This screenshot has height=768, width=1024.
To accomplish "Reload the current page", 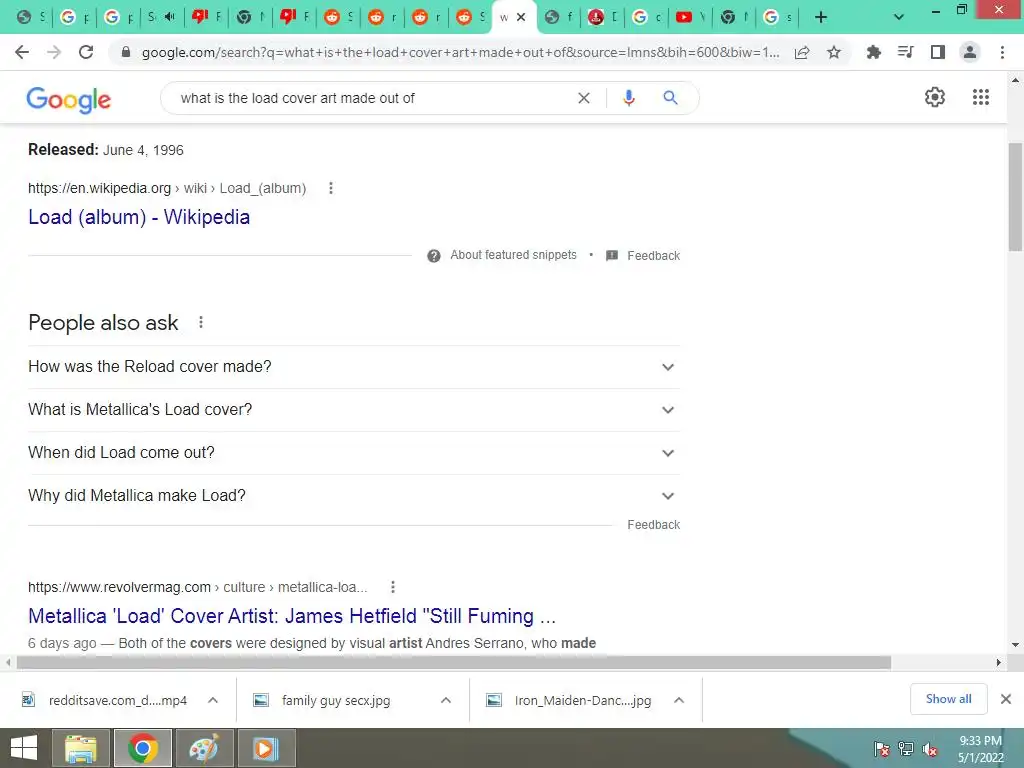I will pyautogui.click(x=86, y=52).
